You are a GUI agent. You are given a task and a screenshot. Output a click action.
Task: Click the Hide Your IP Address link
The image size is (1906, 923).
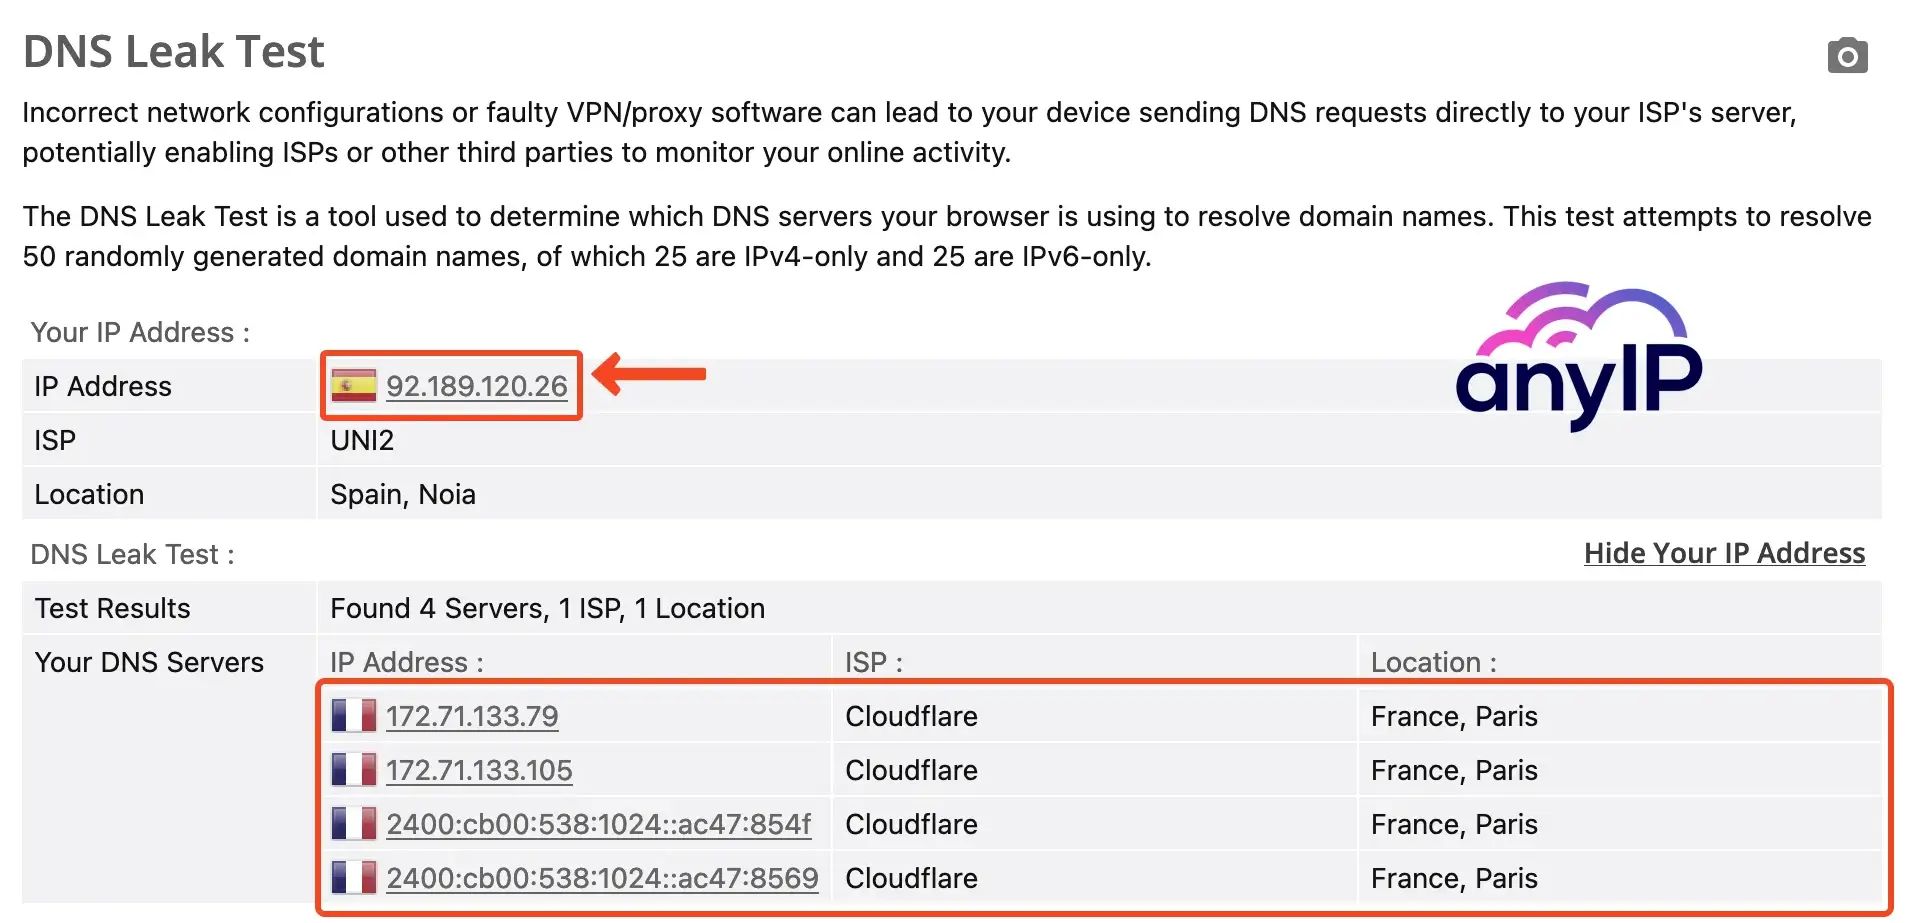point(1723,553)
